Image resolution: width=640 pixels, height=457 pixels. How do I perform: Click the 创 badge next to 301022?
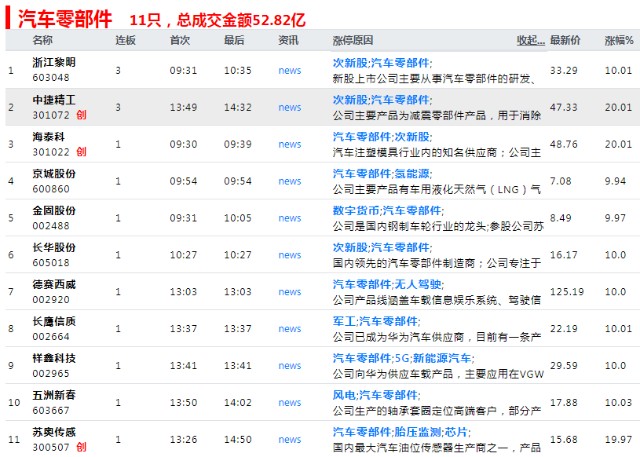point(82,152)
